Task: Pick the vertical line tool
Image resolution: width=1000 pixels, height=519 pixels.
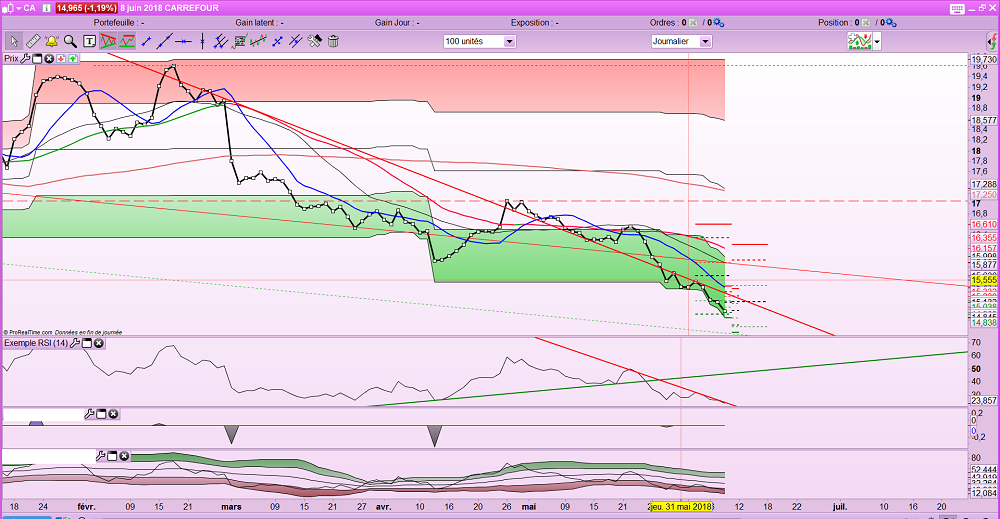Action: pos(202,41)
